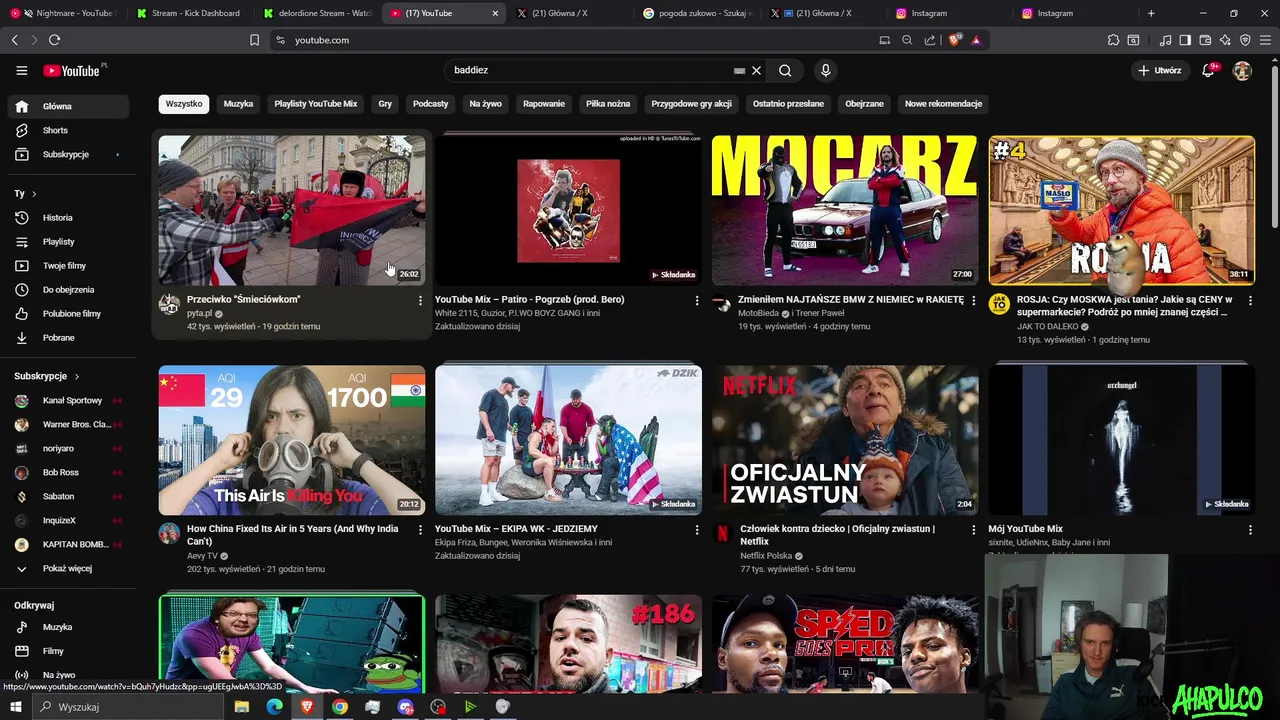Screen dimensions: 1280x720
Task: Open the Kanał Sportowy subscription
Action: click(x=68, y=400)
